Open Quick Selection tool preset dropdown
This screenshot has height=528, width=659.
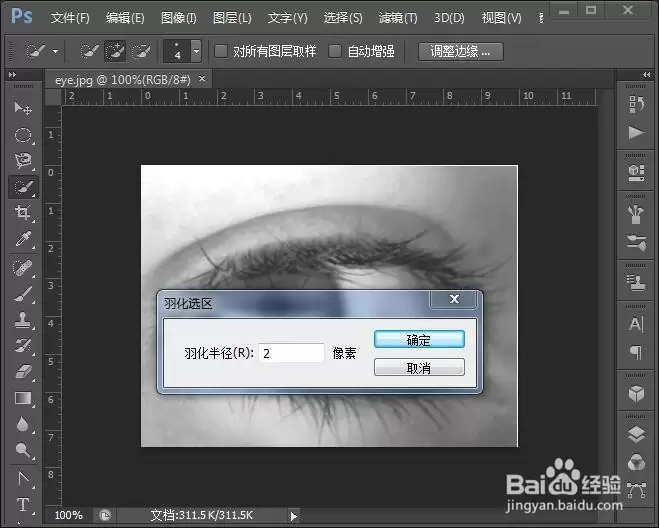pyautogui.click(x=55, y=52)
